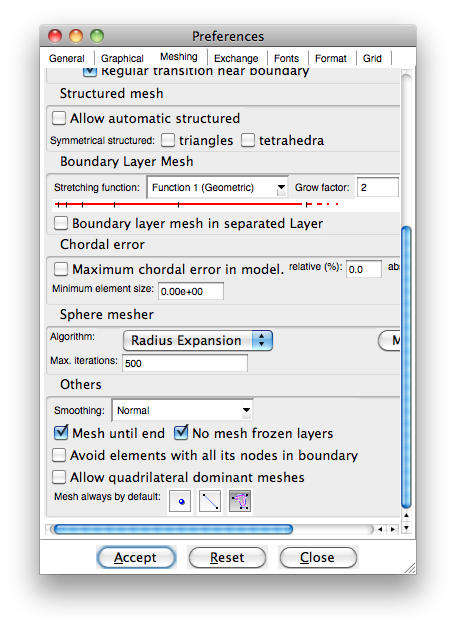The height and width of the screenshot is (629, 456).
Task: Click vertical scrollbar up arrow
Action: click(406, 515)
